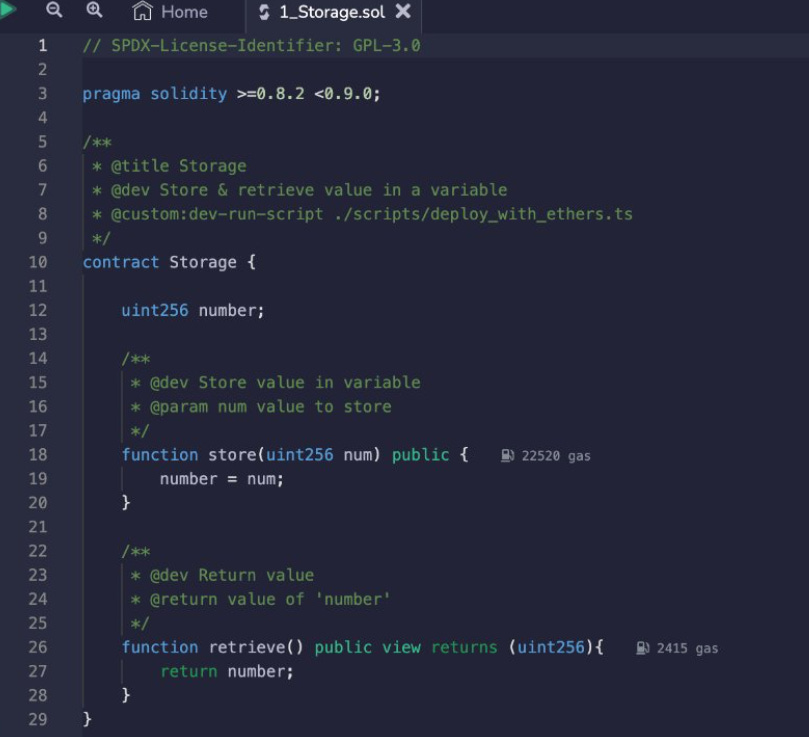Zoom in the editor font
The image size is (809, 737).
pos(94,9)
